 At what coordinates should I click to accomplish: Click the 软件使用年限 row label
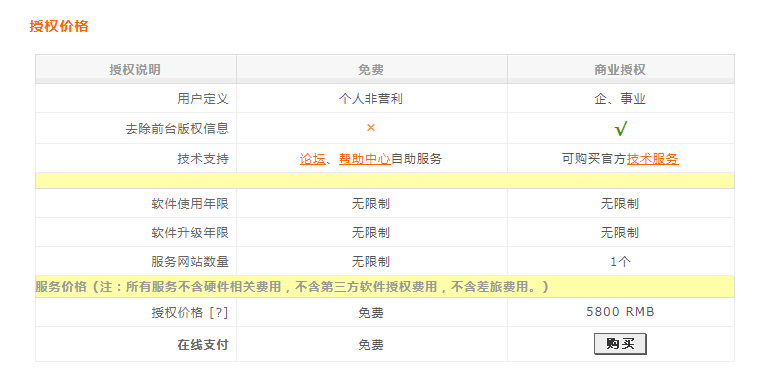(190, 204)
